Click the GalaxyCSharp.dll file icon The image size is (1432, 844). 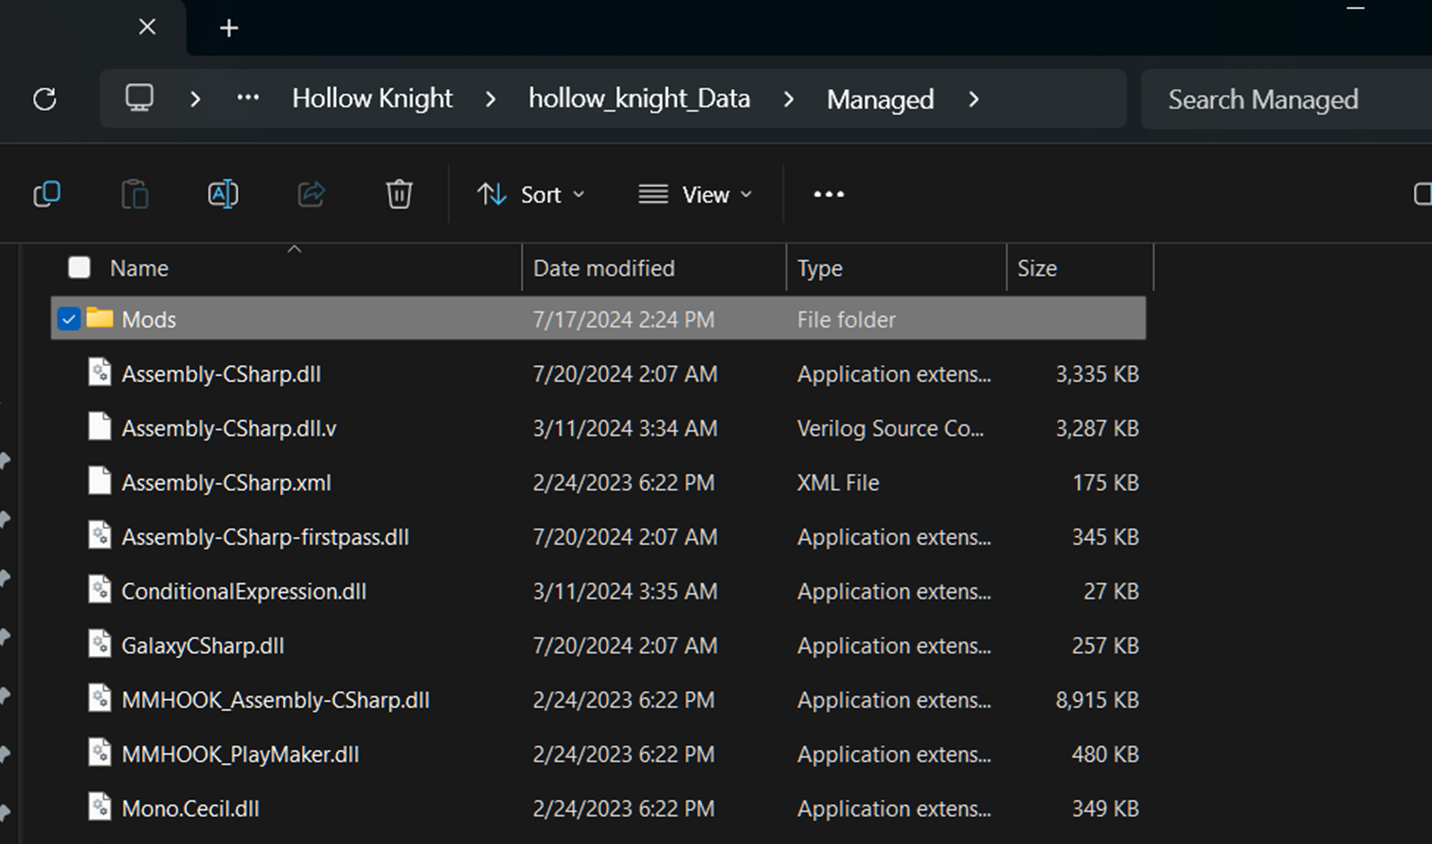(x=100, y=644)
